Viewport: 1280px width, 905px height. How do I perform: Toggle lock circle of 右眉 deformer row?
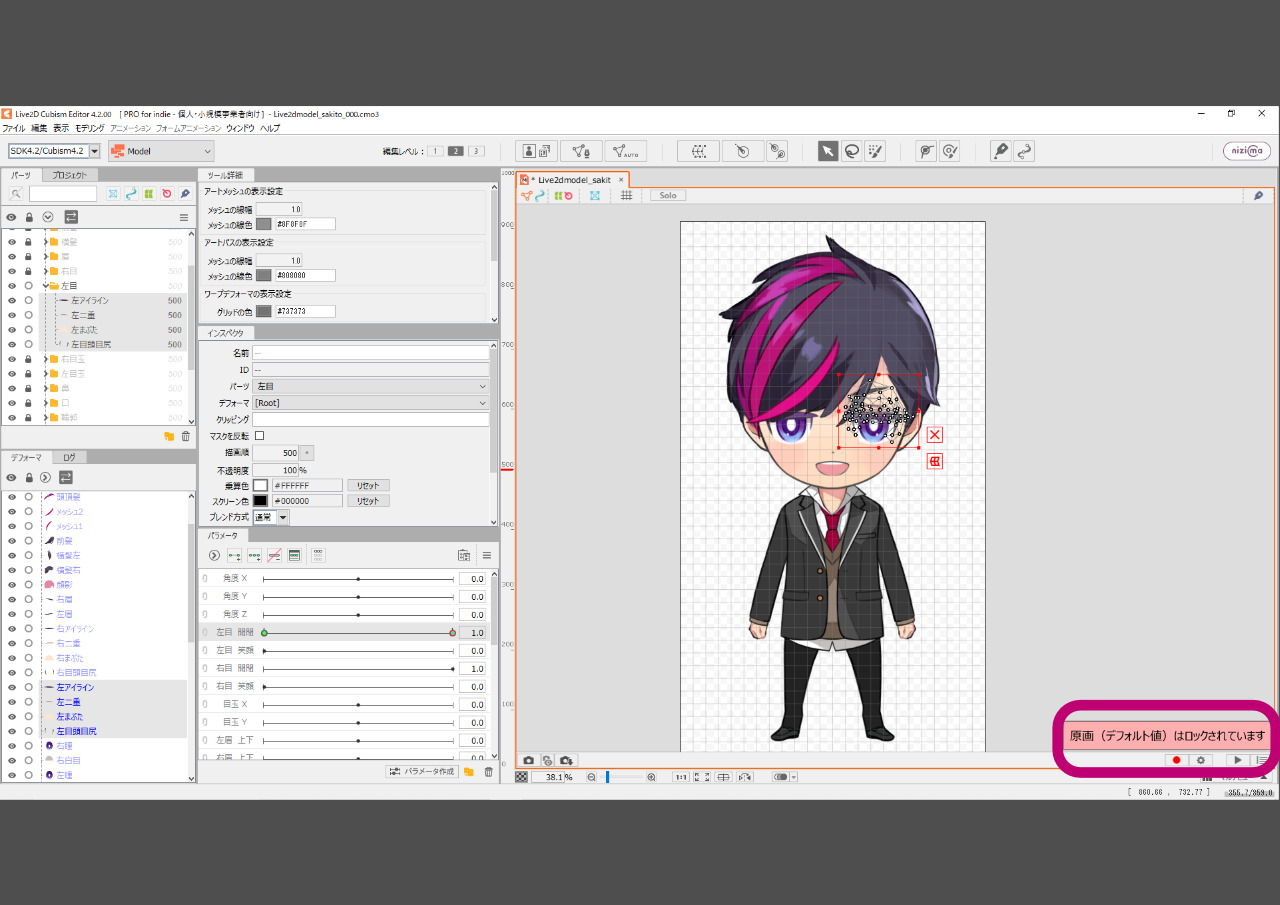pyautogui.click(x=28, y=599)
